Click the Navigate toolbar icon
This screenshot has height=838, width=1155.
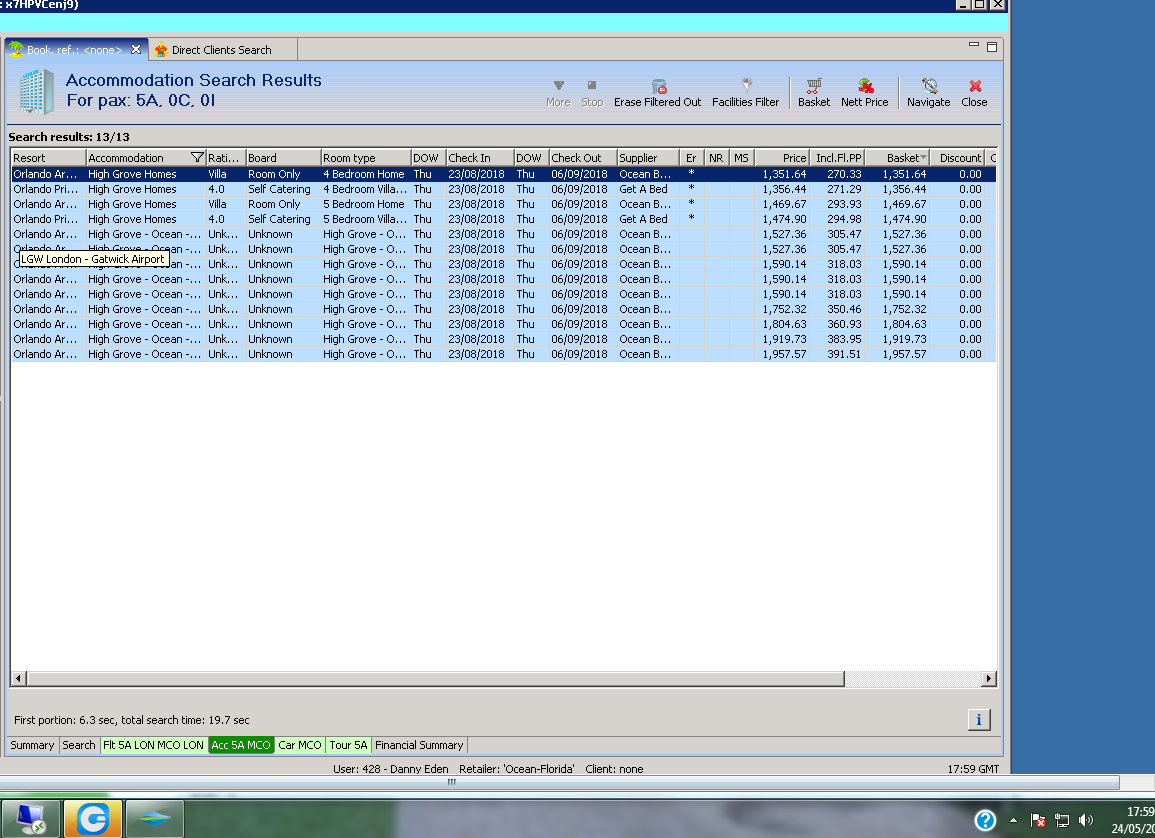click(x=928, y=92)
